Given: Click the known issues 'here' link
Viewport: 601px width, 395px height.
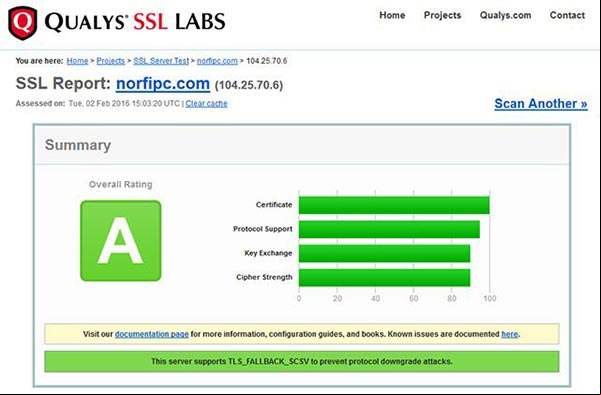Looking at the screenshot, I should pyautogui.click(x=510, y=334).
